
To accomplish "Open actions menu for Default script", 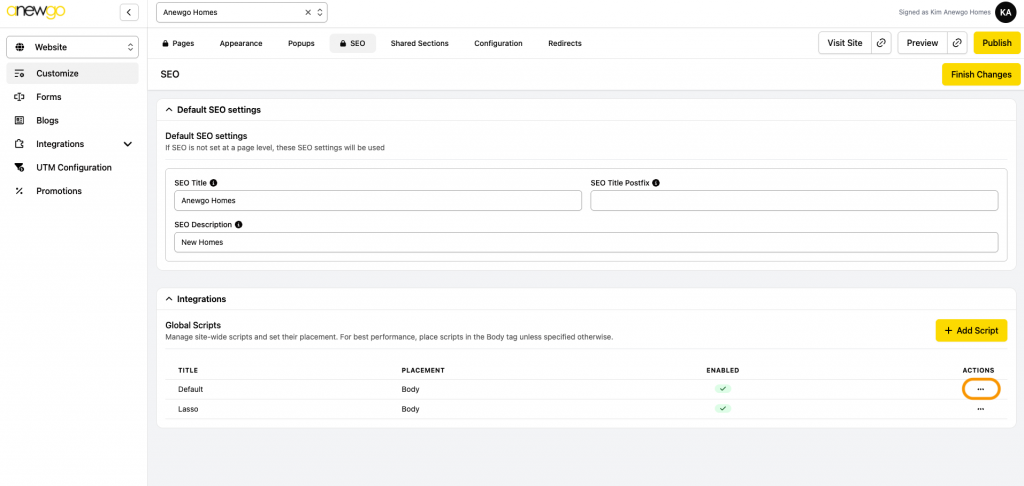I will 980,389.
